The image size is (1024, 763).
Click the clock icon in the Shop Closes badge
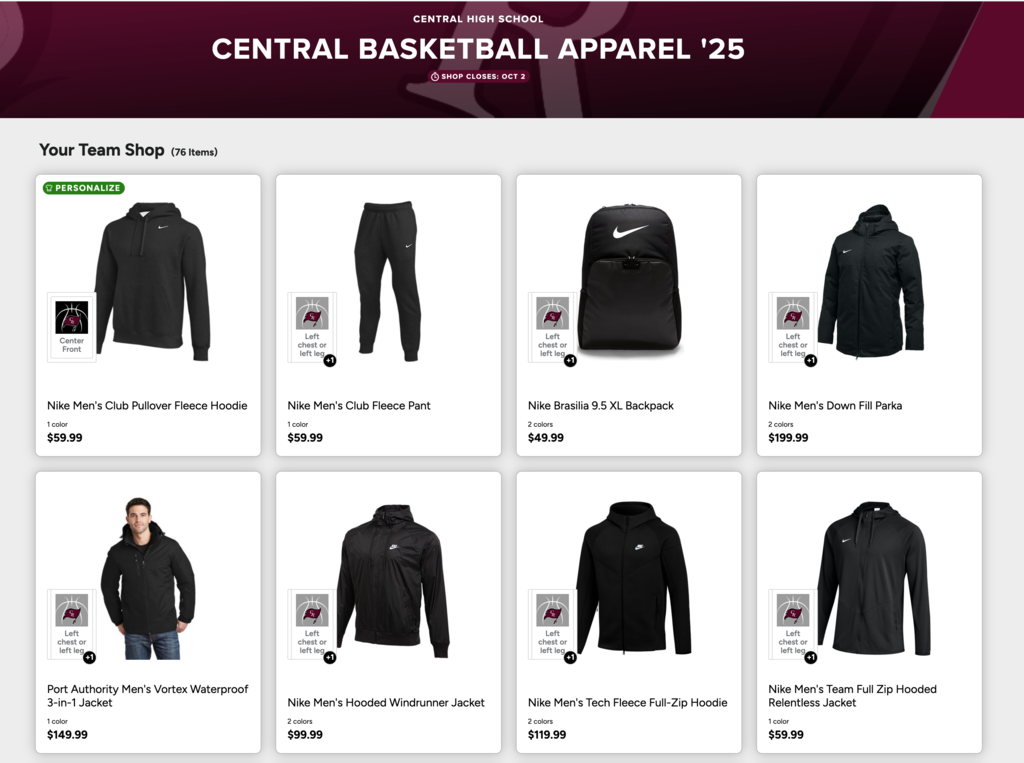pos(435,76)
